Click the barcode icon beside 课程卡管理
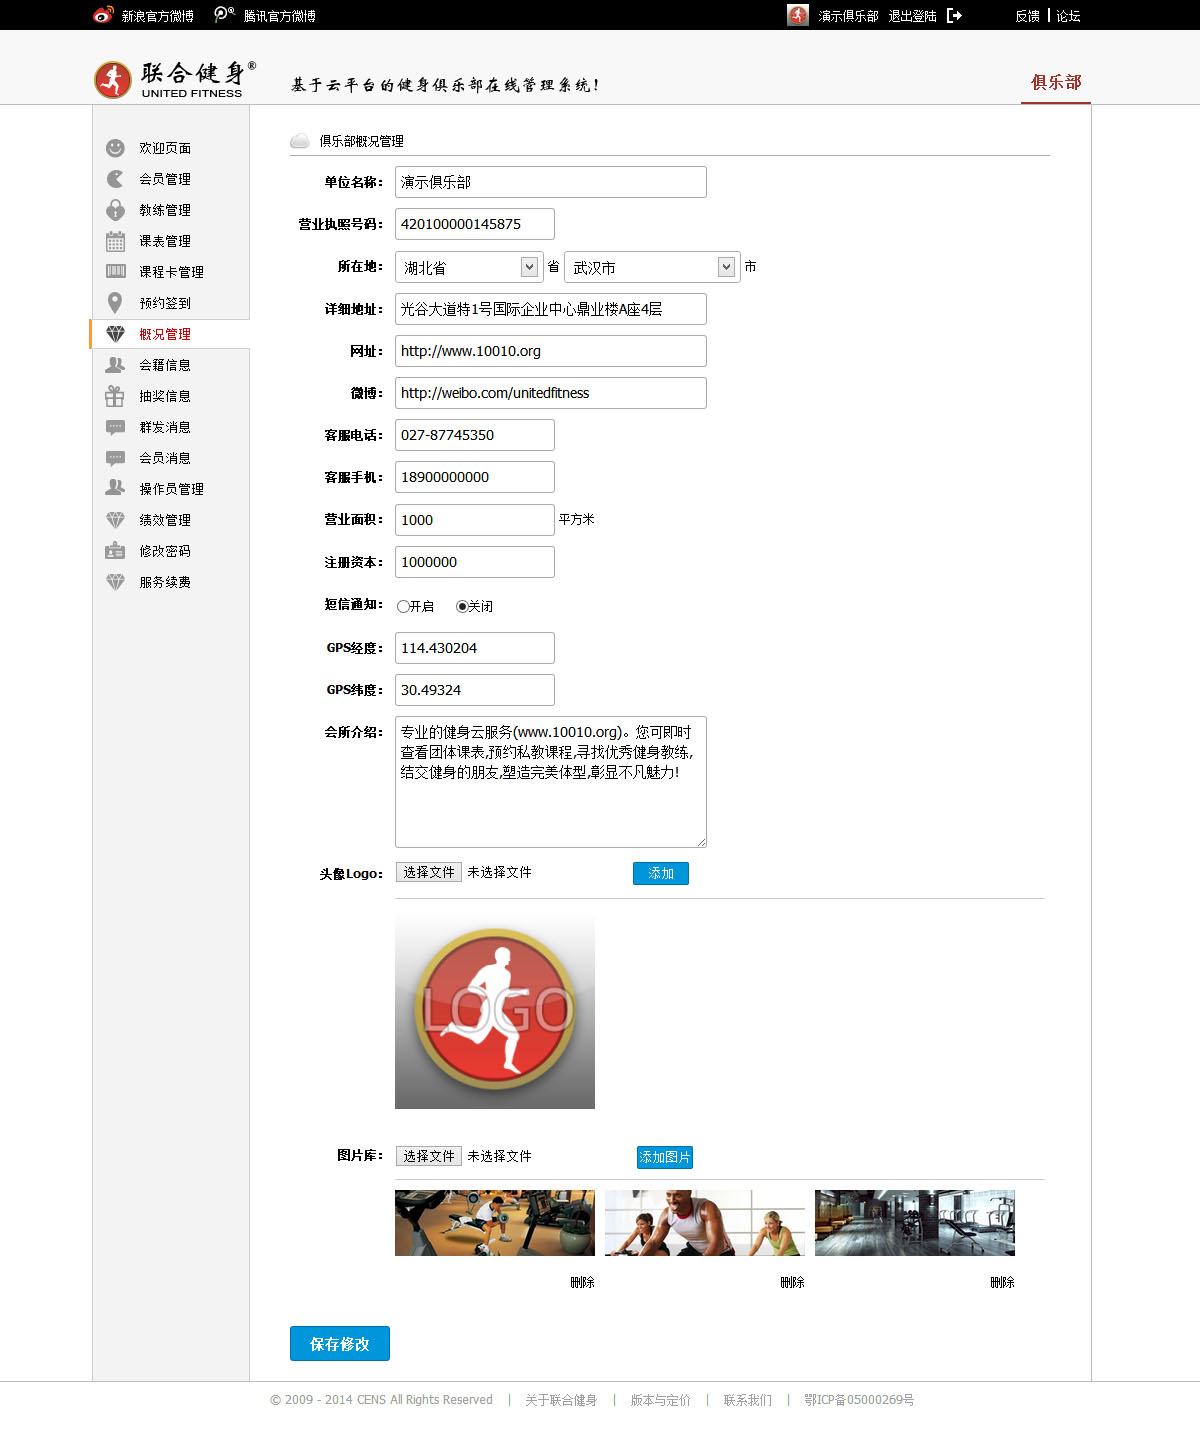 click(115, 272)
